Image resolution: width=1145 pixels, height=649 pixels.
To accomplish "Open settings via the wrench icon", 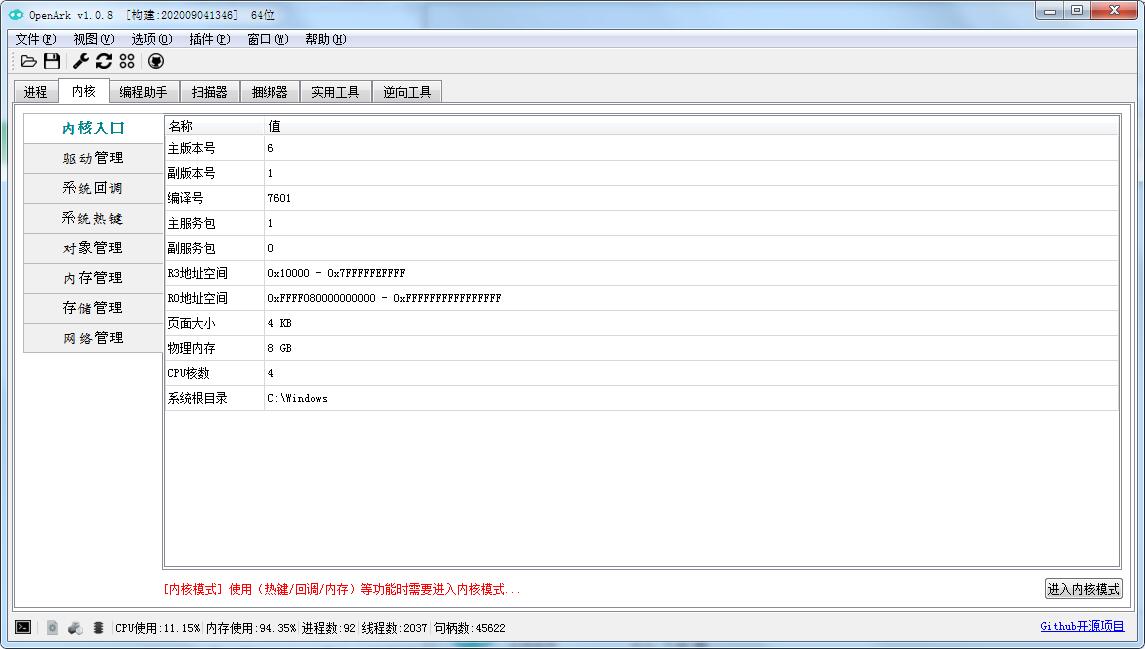I will 81,62.
